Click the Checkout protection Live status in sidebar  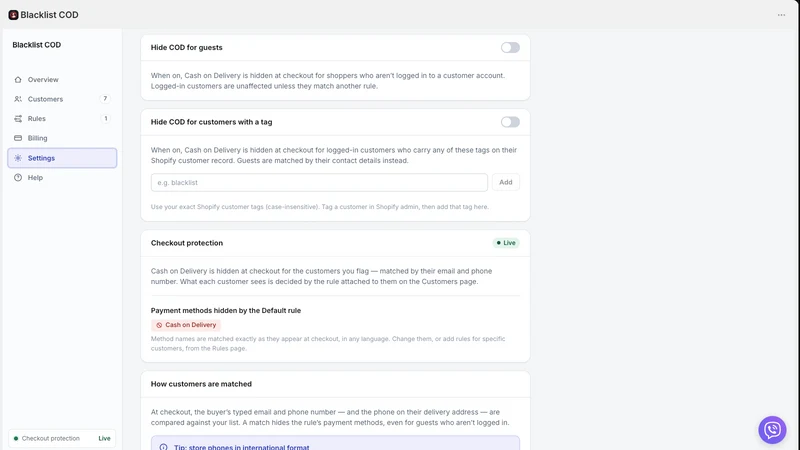tap(62, 438)
